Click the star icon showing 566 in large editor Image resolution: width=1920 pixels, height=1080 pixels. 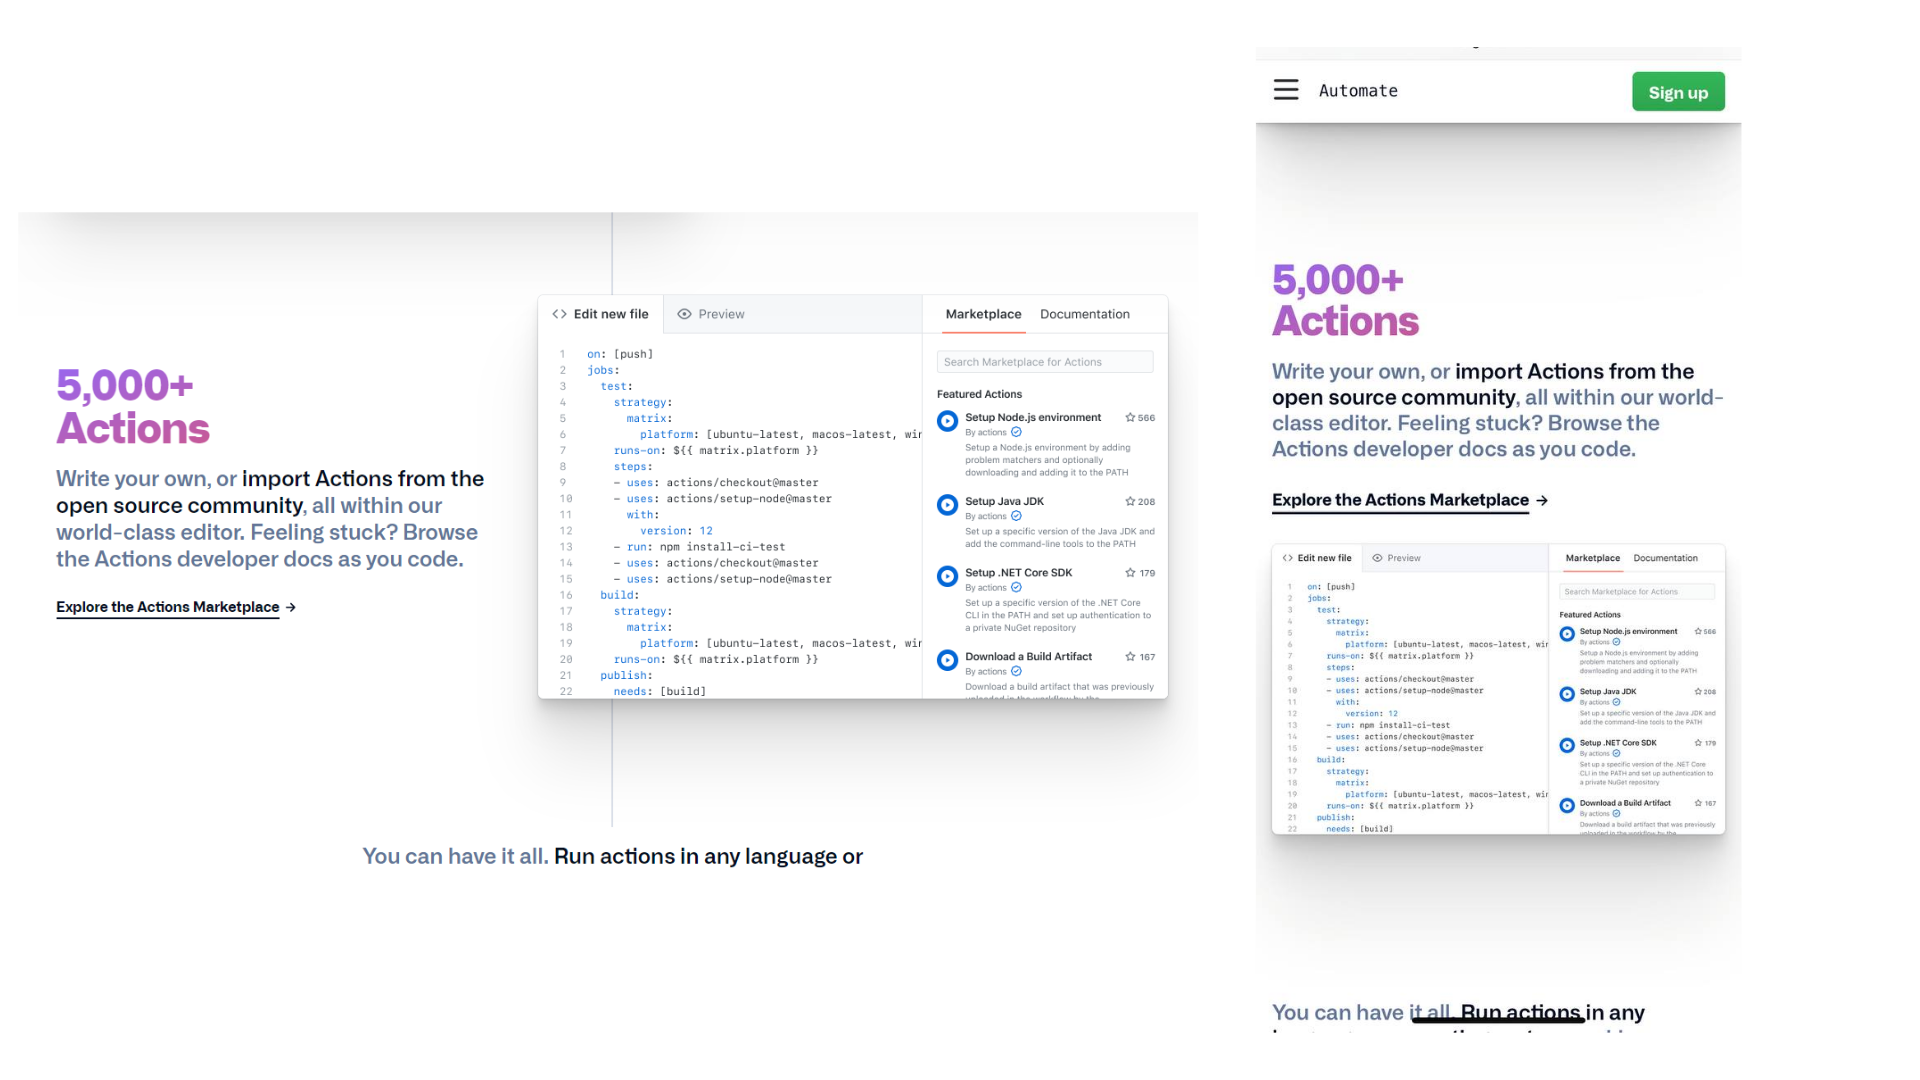(1130, 418)
